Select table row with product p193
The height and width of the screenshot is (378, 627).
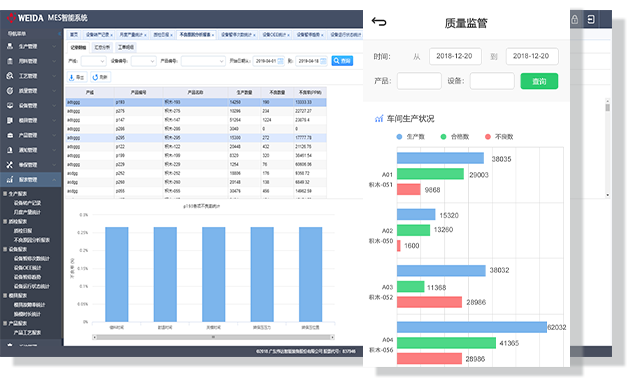coord(196,102)
